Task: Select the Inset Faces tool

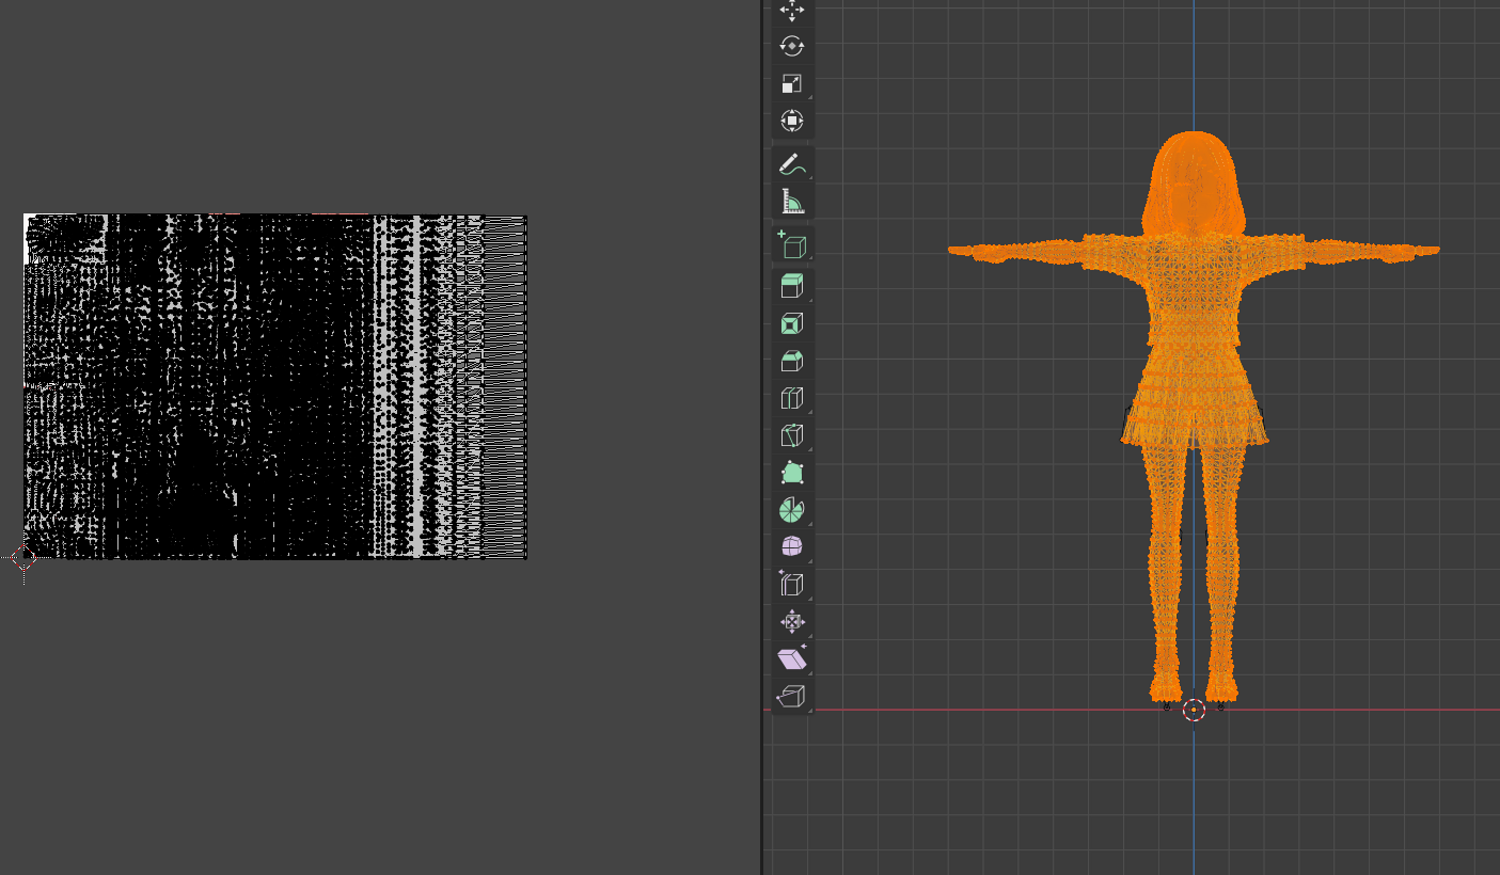Action: 791,324
